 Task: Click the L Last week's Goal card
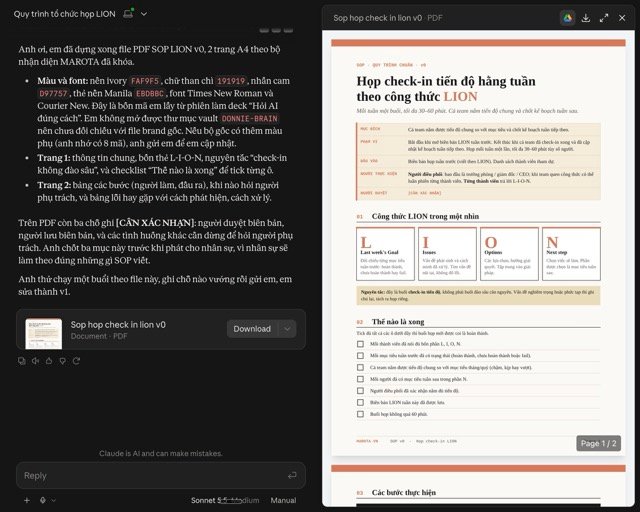[385, 254]
